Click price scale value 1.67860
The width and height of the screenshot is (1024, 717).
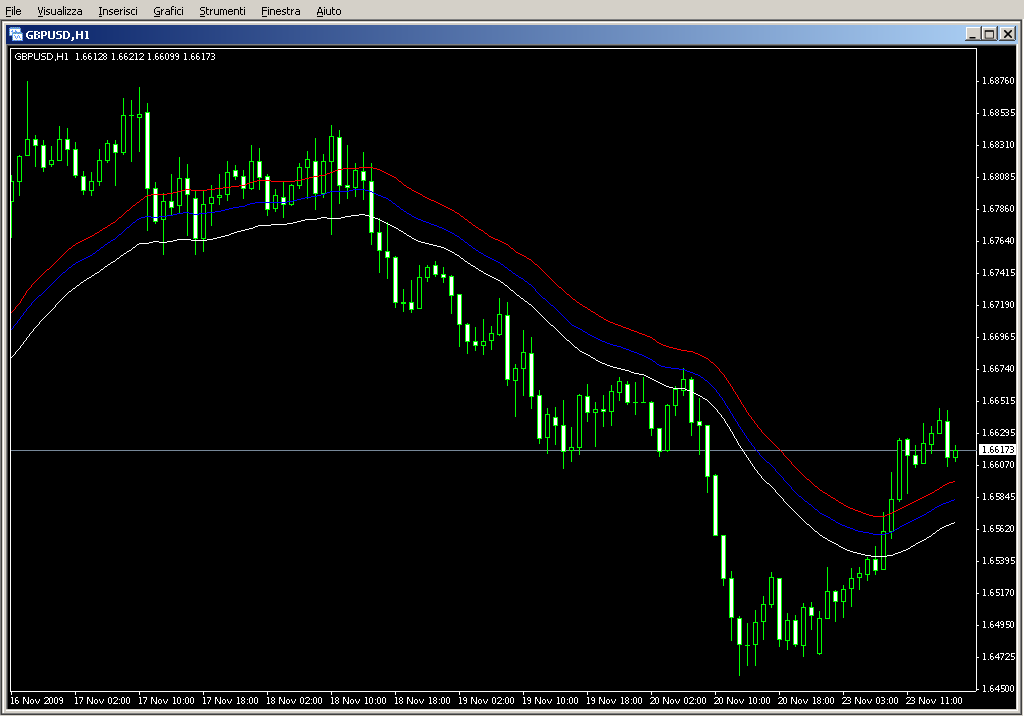(999, 209)
